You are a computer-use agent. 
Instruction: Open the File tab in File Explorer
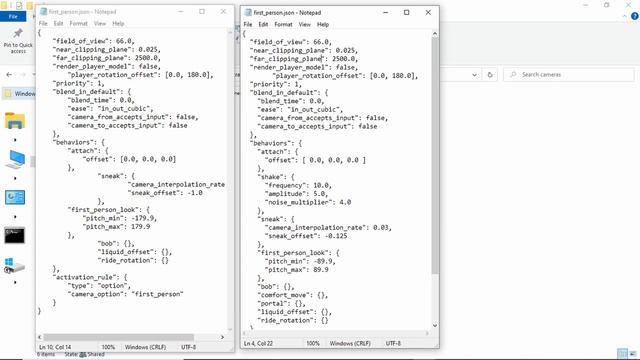click(x=13, y=16)
